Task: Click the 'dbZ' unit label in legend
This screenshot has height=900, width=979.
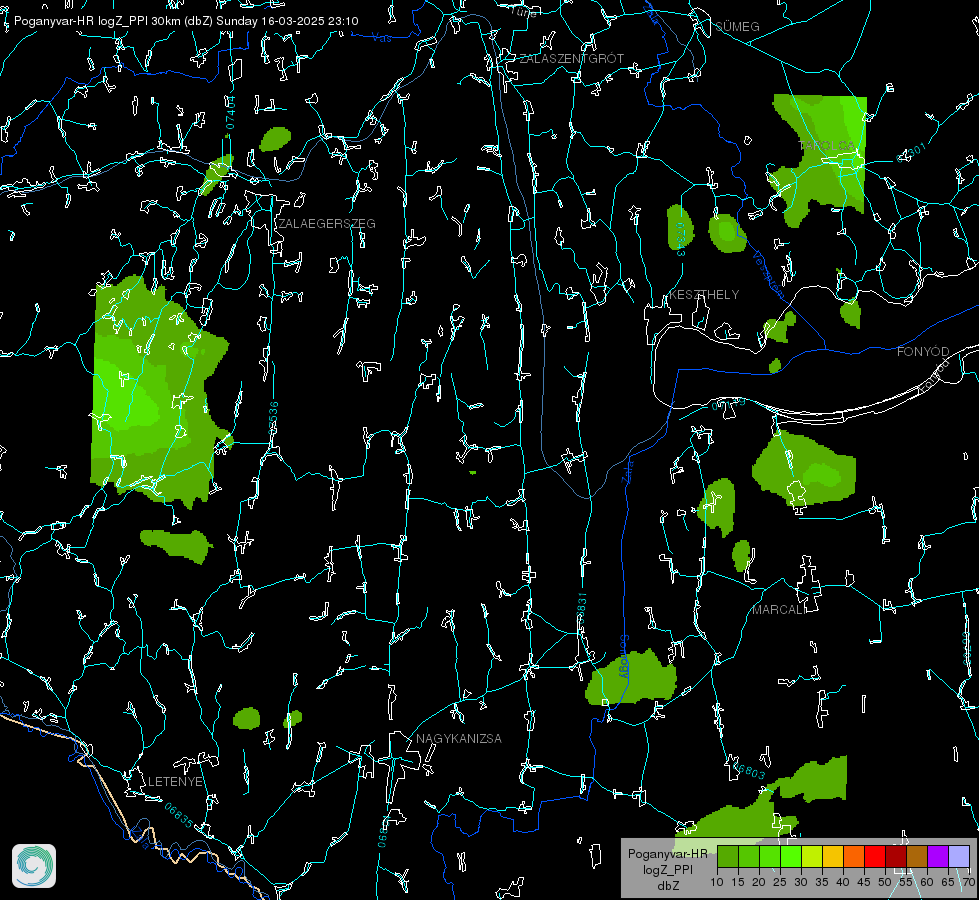Action: point(667,886)
